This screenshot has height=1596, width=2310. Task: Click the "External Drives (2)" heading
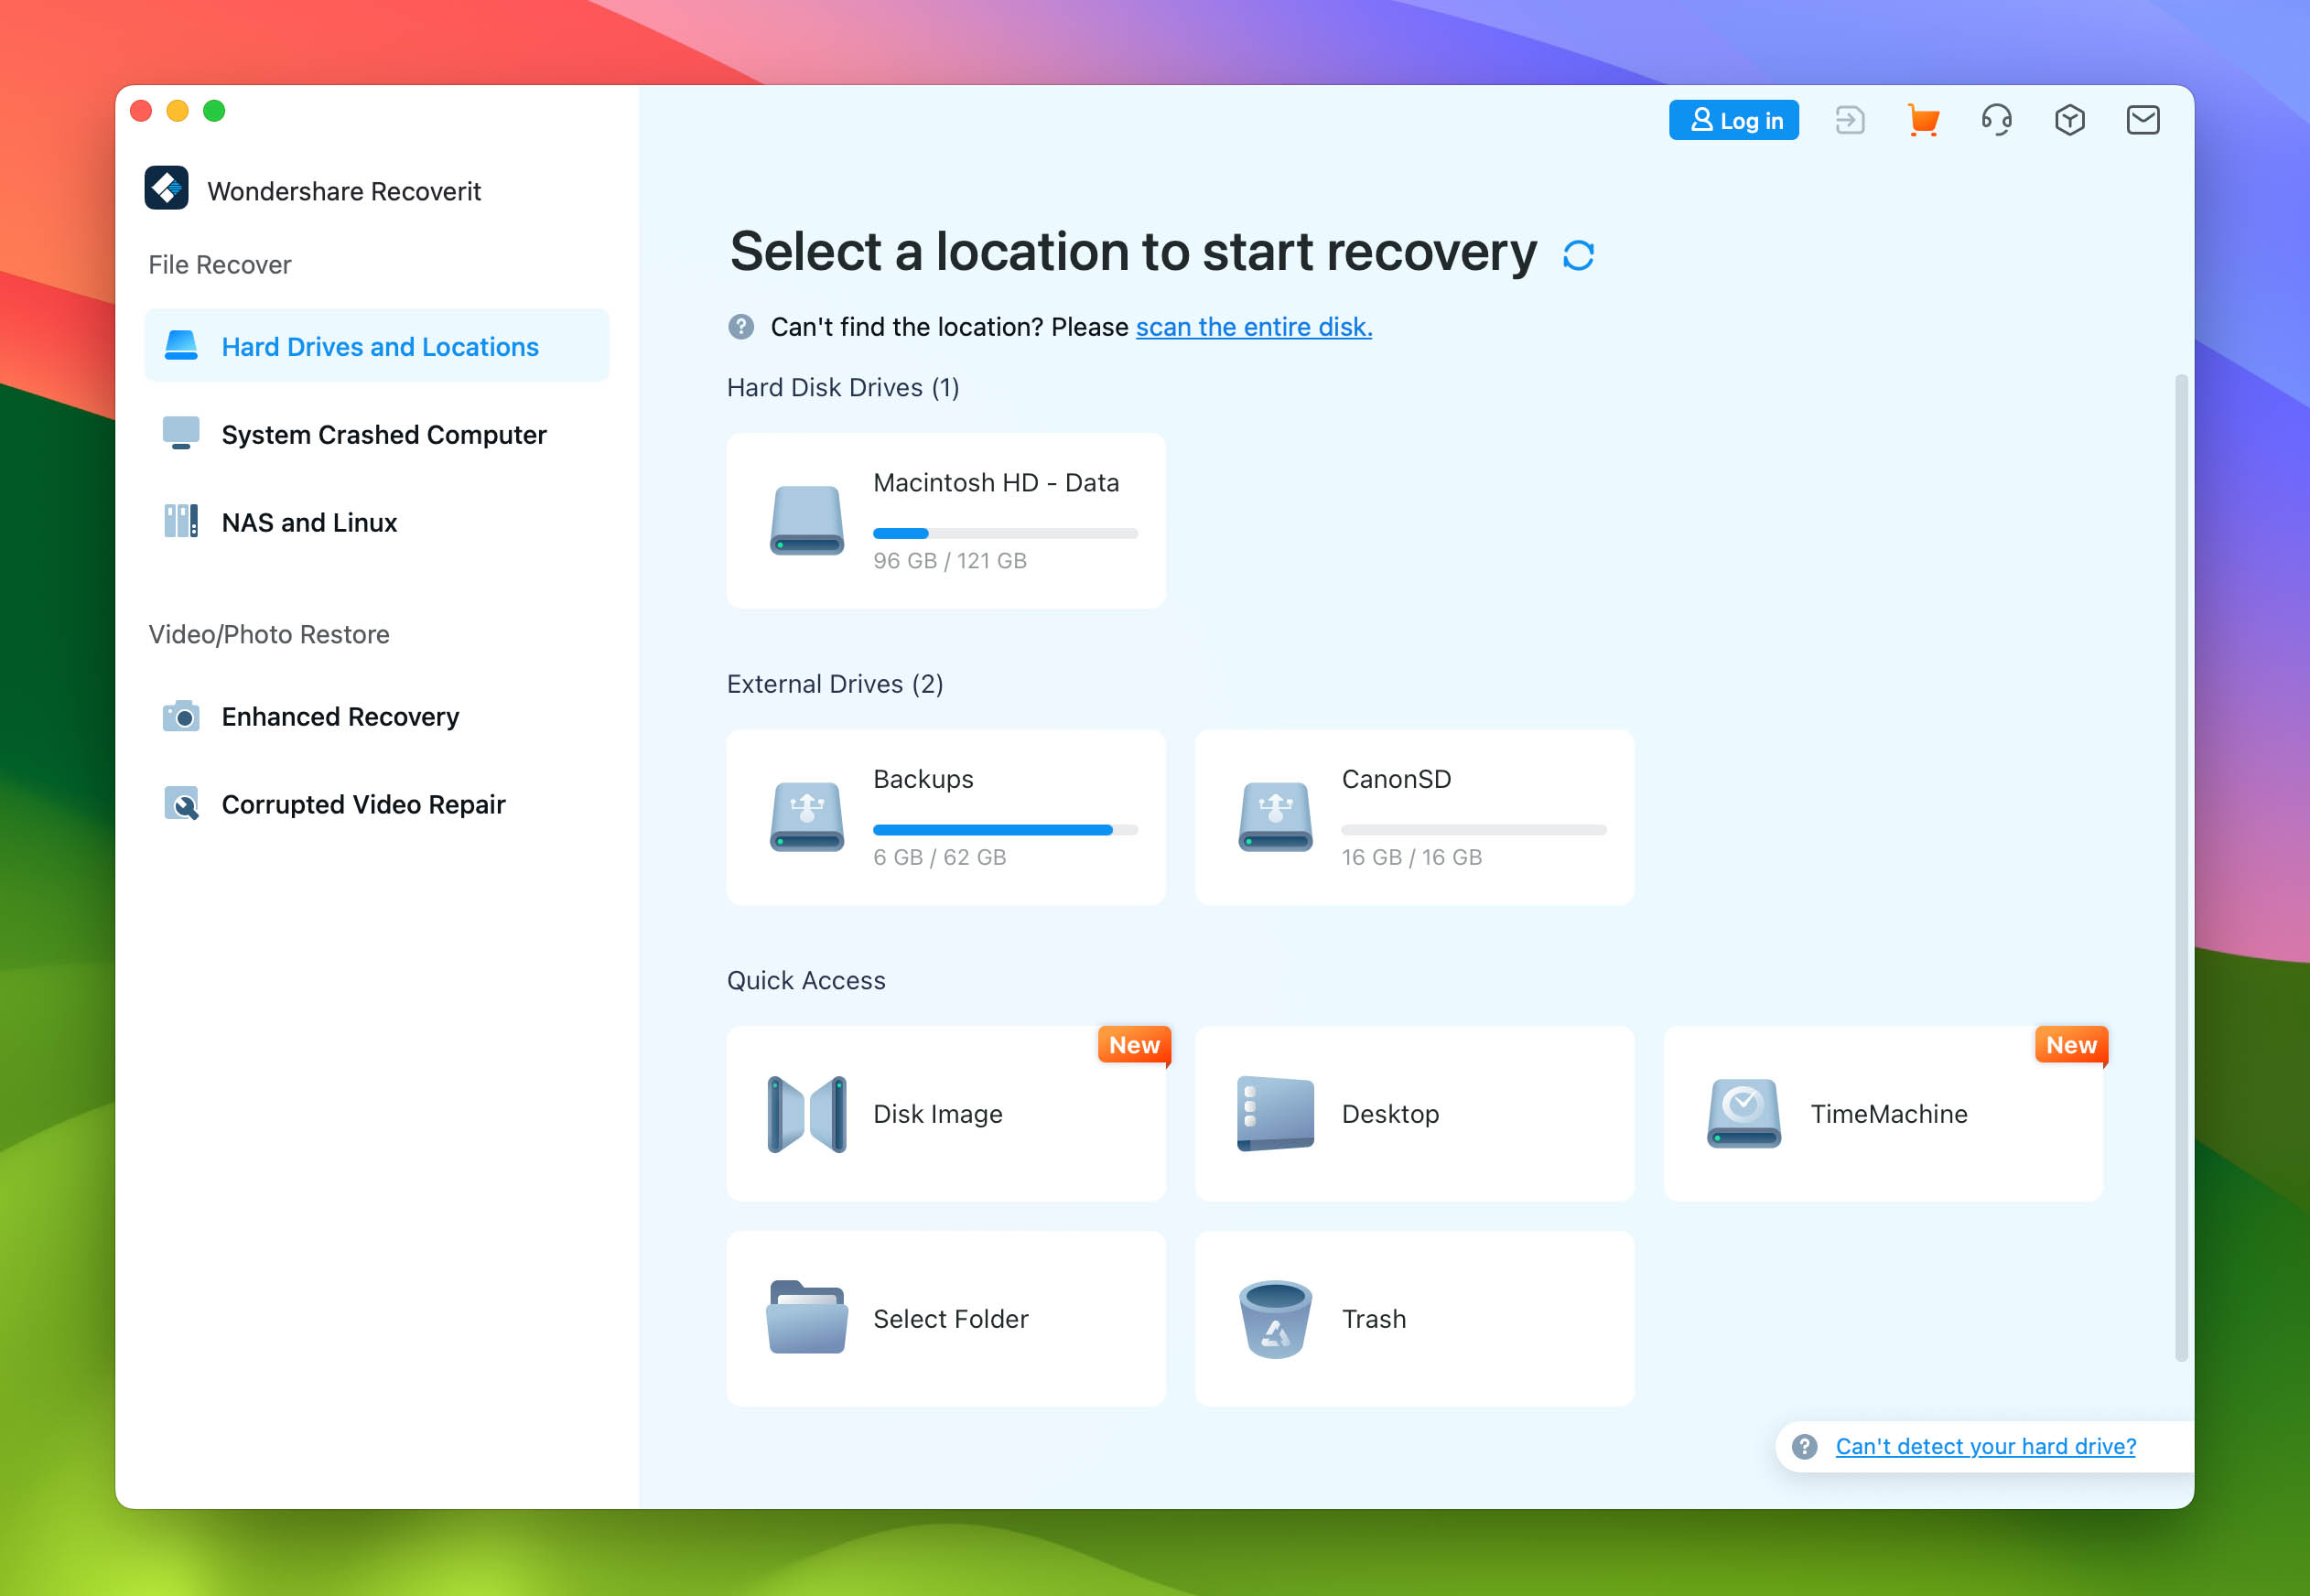pos(834,684)
